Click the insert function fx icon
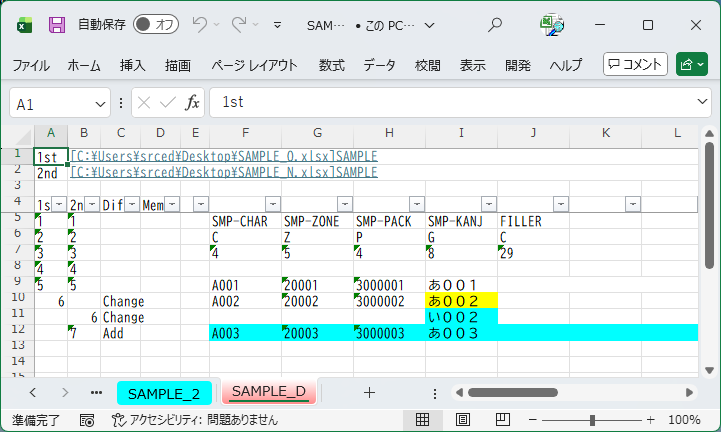The width and height of the screenshot is (721, 432). coord(192,103)
